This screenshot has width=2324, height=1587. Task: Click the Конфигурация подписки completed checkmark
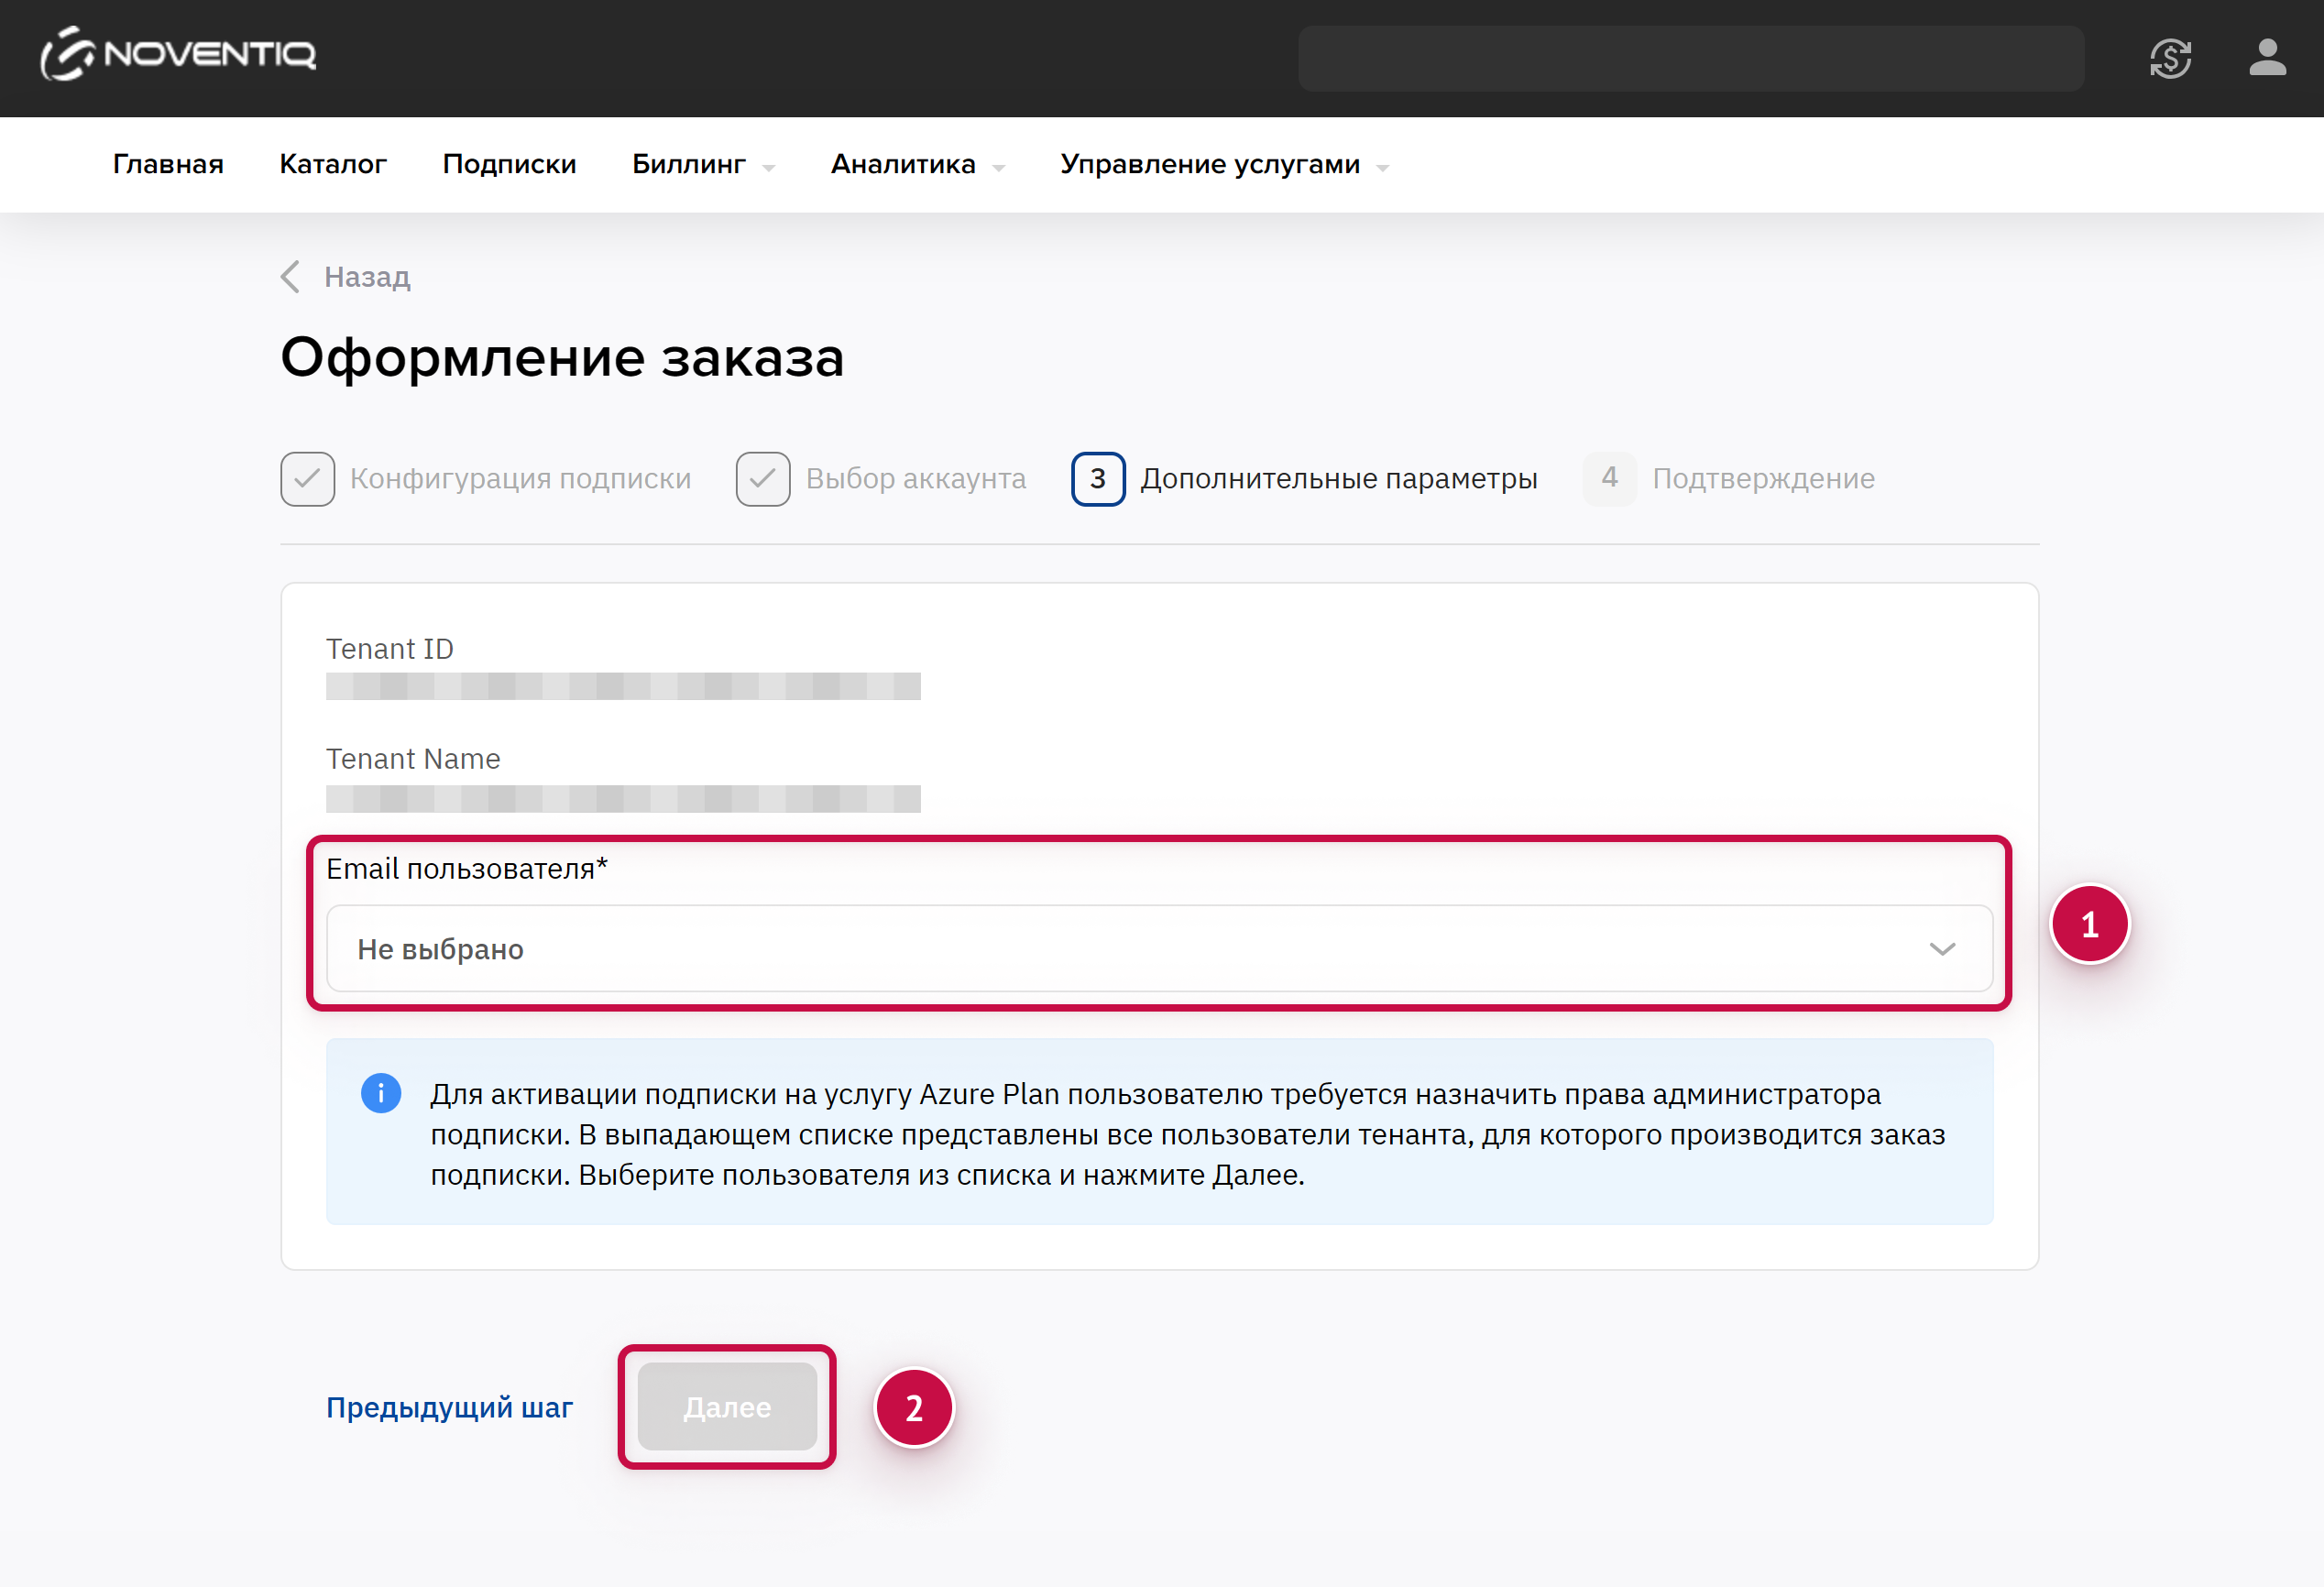pyautogui.click(x=307, y=479)
